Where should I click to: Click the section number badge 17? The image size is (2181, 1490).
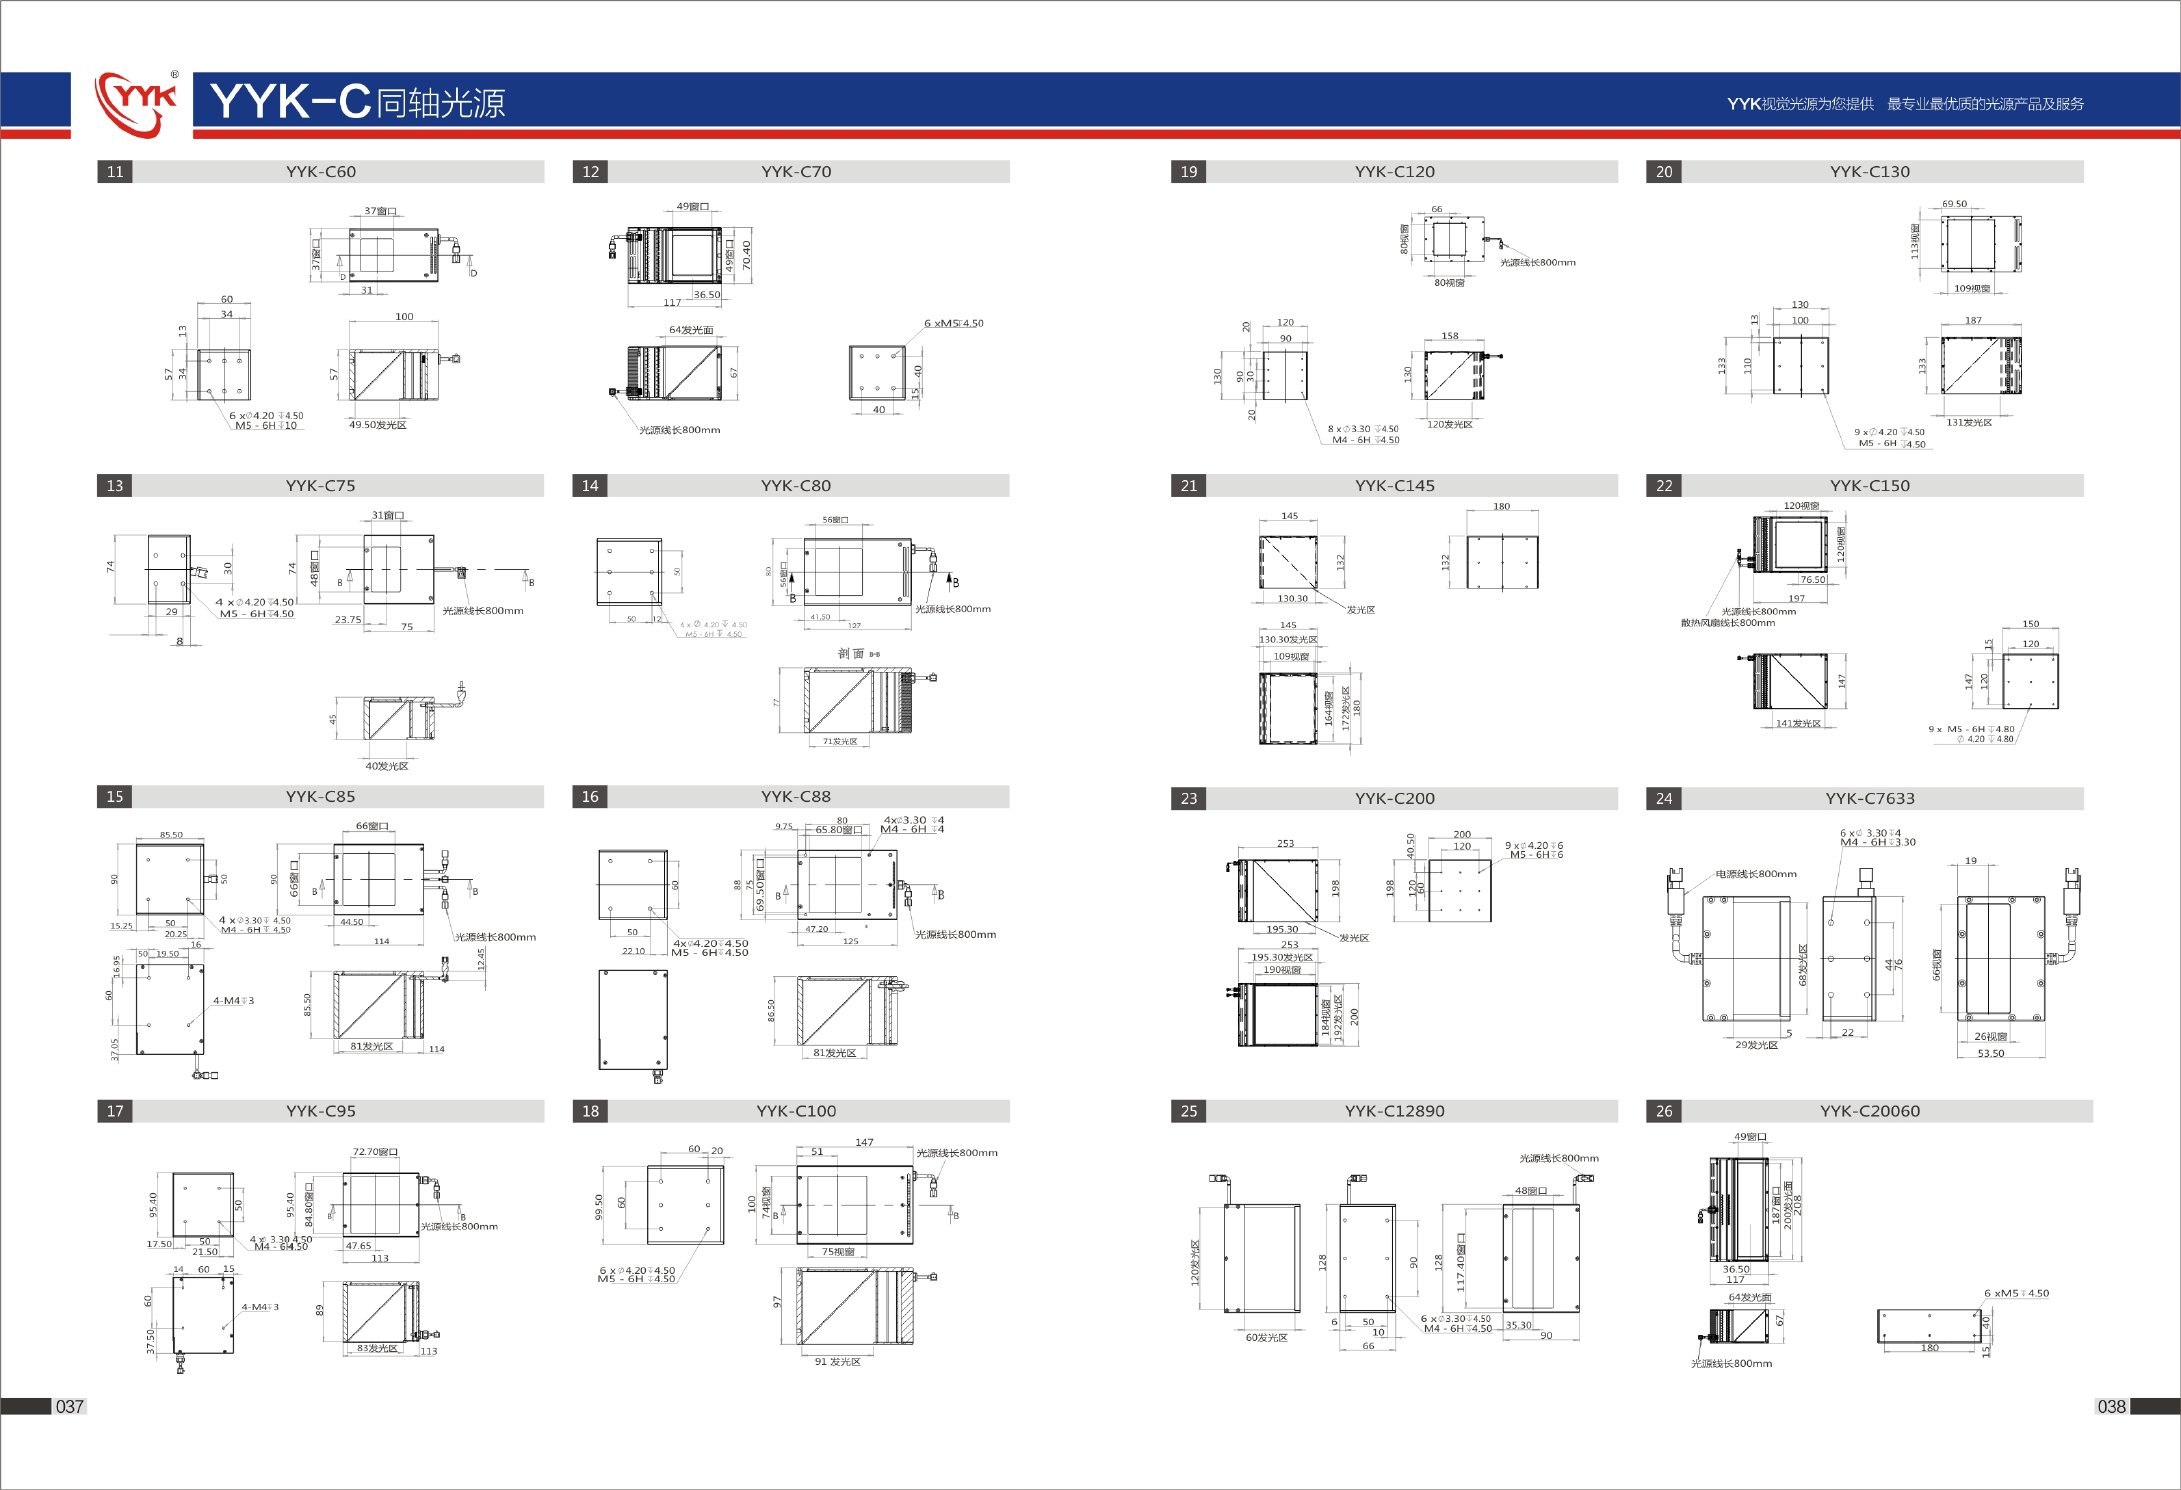[x=115, y=1111]
